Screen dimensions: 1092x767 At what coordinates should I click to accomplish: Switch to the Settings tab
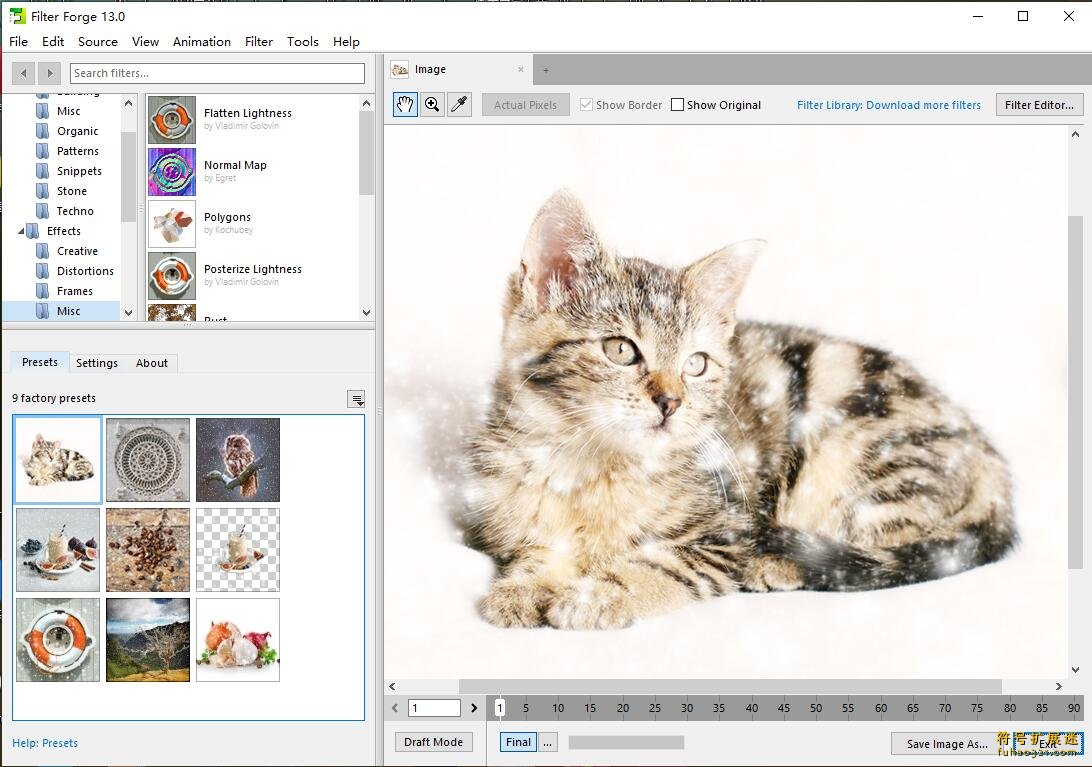click(x=97, y=363)
